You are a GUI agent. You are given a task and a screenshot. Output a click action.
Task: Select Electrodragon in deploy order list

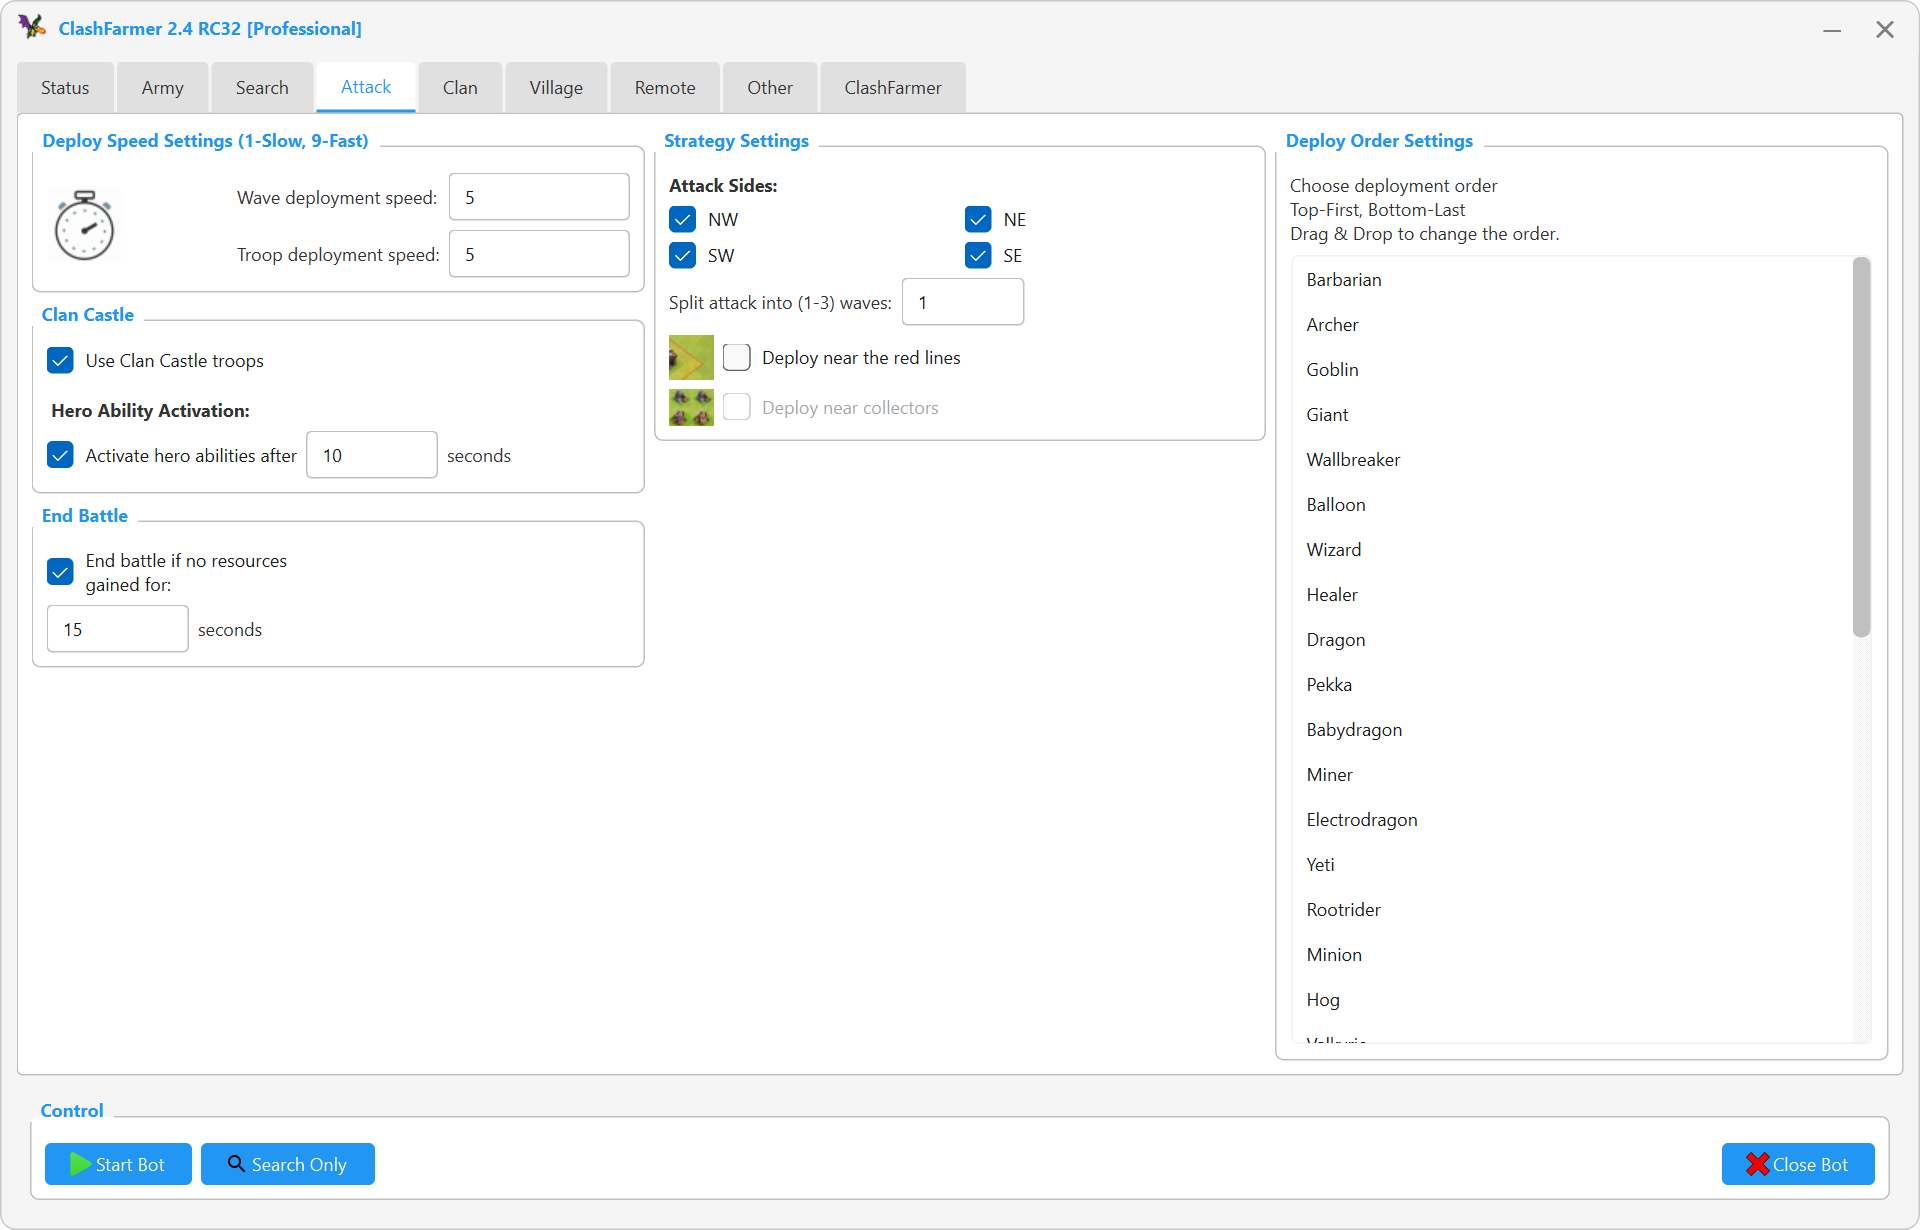pos(1572,820)
